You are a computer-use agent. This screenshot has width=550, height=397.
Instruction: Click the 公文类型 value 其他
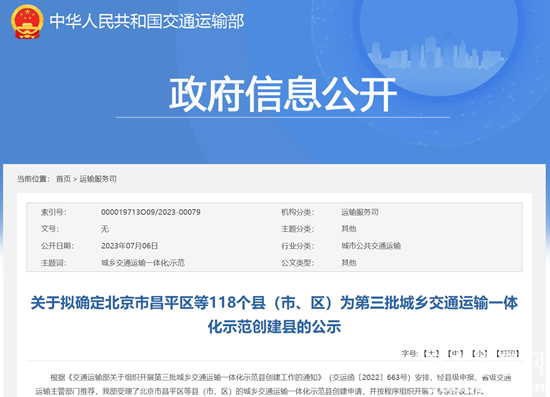(349, 263)
